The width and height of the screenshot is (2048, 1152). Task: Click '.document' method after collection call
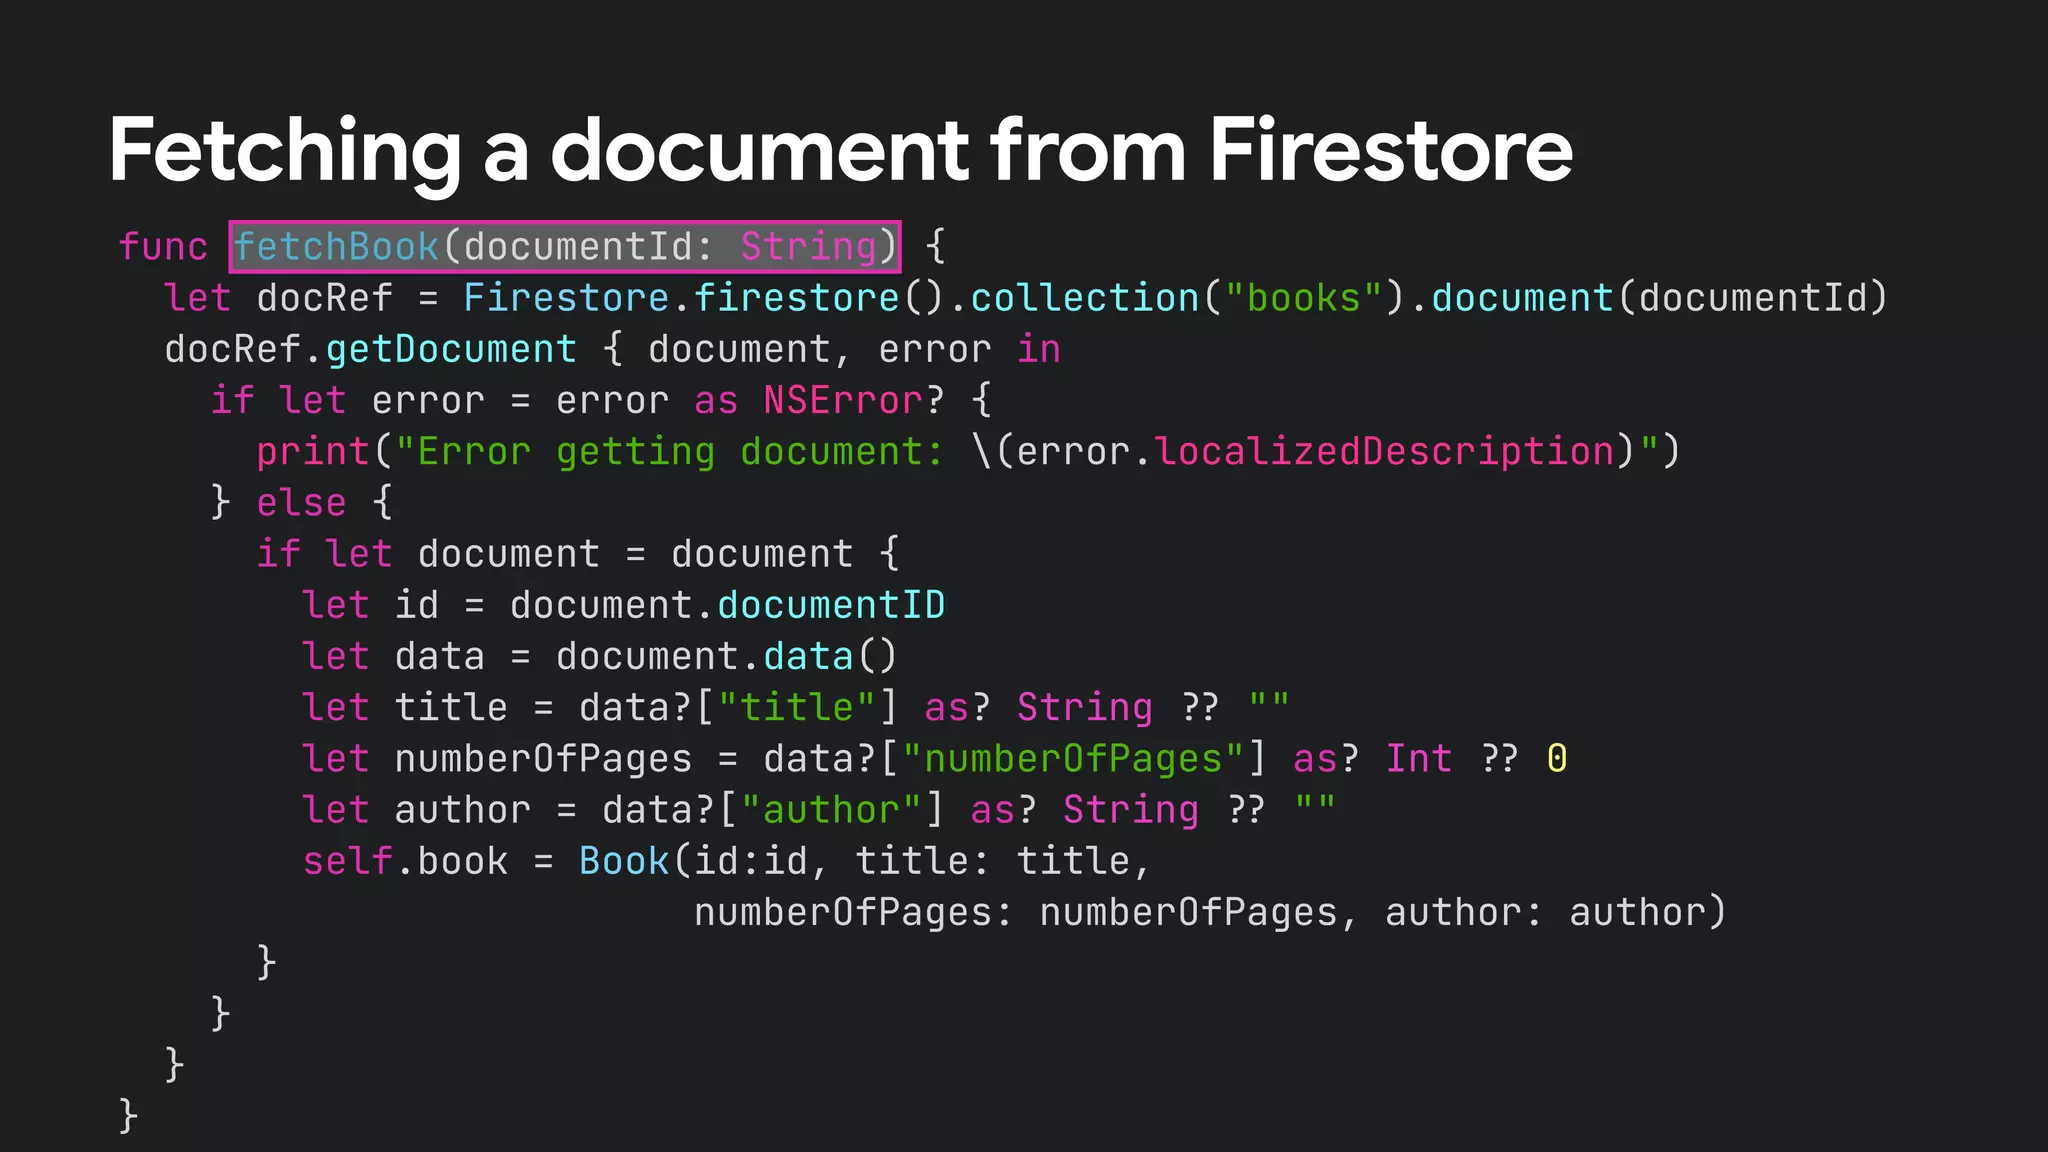(x=1511, y=297)
